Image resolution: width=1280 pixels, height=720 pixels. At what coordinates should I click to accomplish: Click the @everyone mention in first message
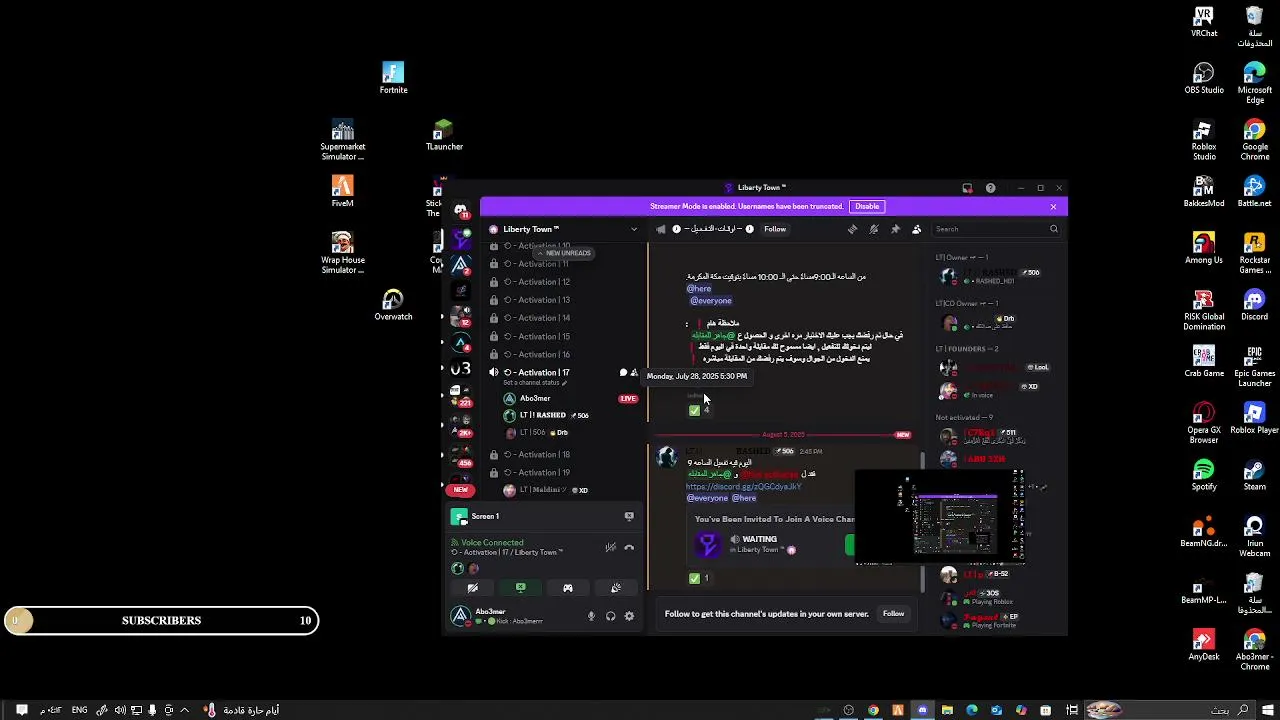tap(710, 300)
